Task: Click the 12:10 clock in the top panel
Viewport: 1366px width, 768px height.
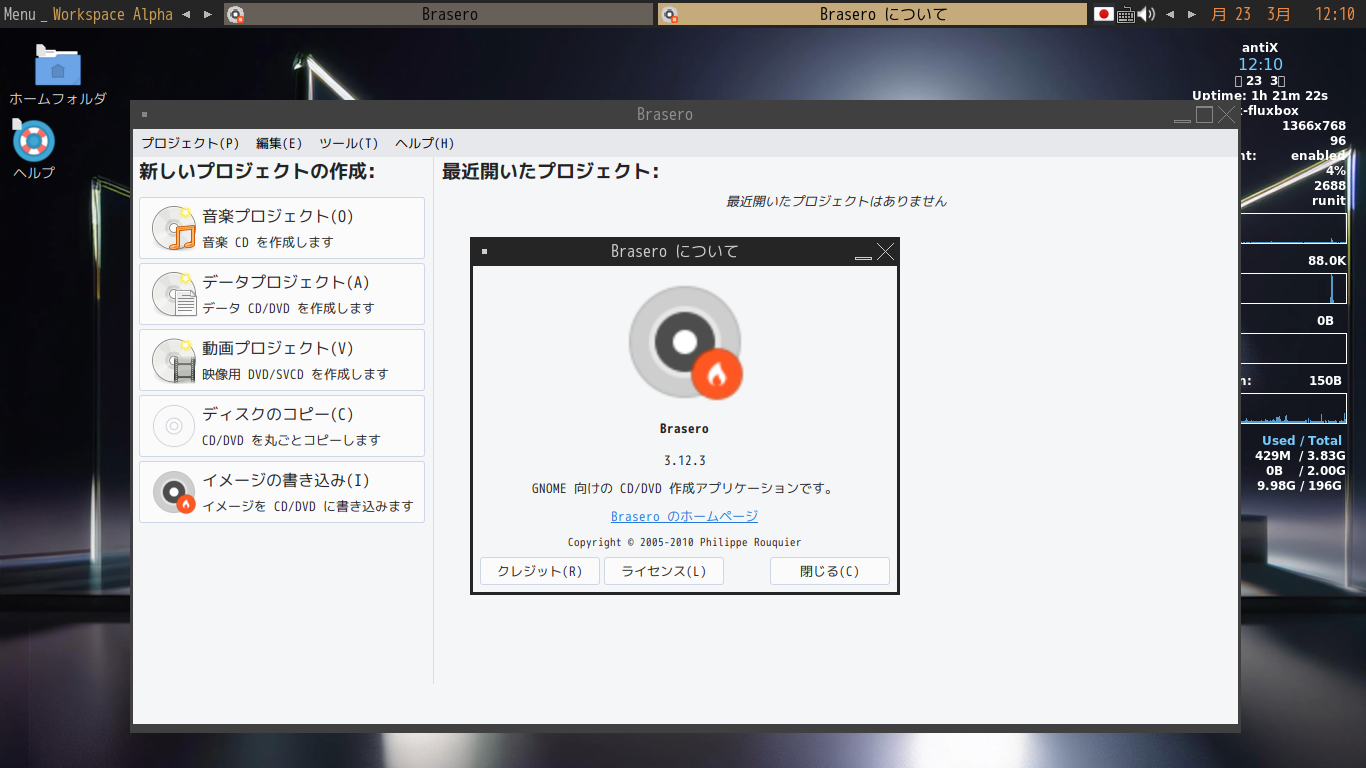Action: [1335, 14]
